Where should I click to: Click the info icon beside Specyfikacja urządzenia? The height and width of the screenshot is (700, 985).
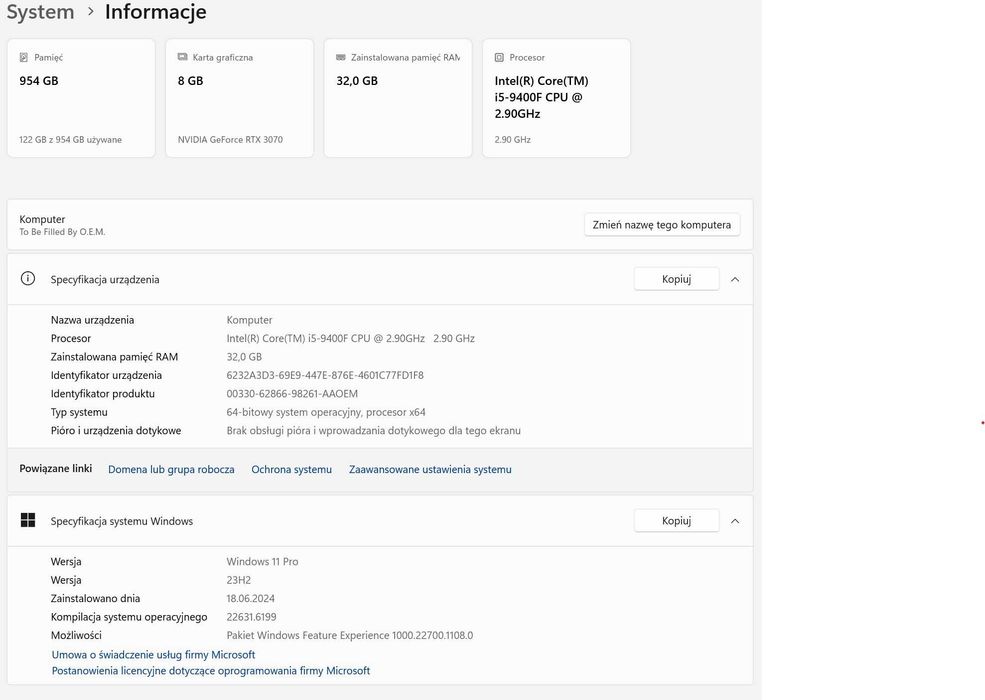click(x=28, y=278)
